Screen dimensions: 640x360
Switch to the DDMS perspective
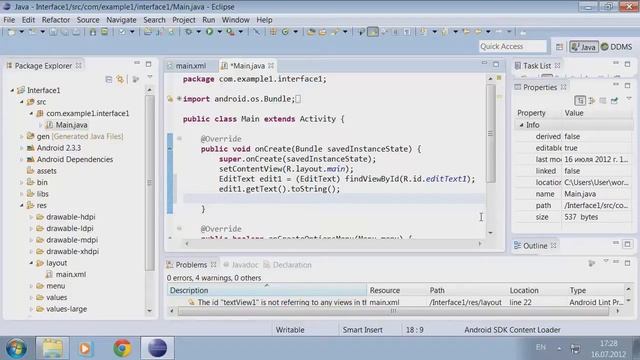[616, 47]
